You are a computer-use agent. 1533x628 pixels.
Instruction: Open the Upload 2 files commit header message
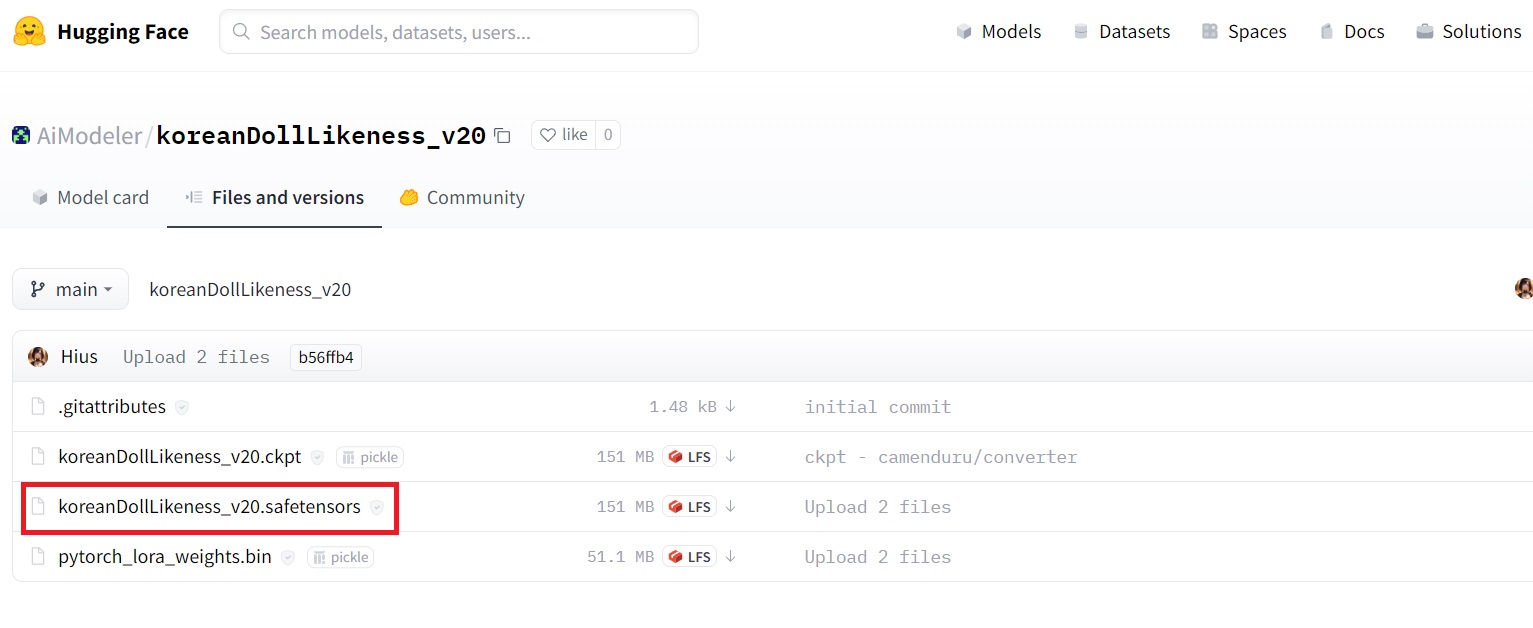196,357
